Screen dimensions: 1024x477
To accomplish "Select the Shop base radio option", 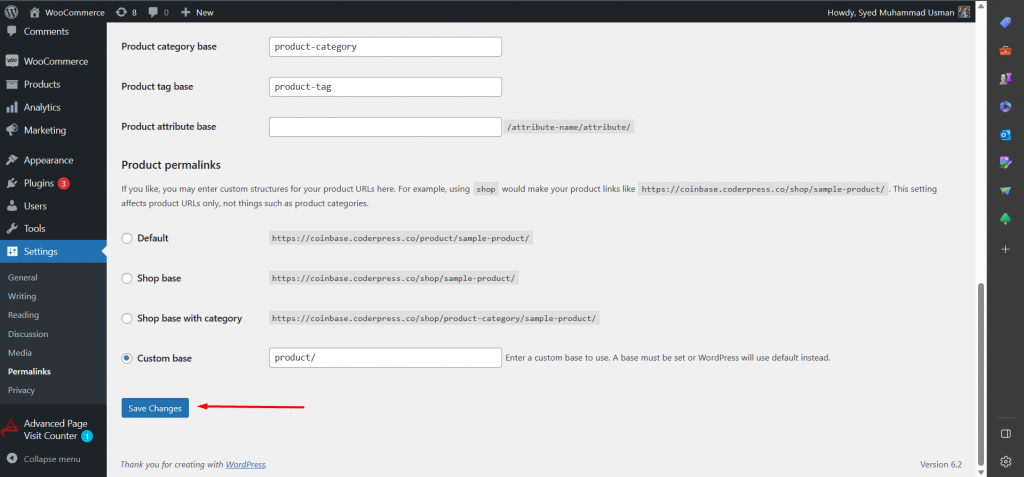I will tap(127, 278).
